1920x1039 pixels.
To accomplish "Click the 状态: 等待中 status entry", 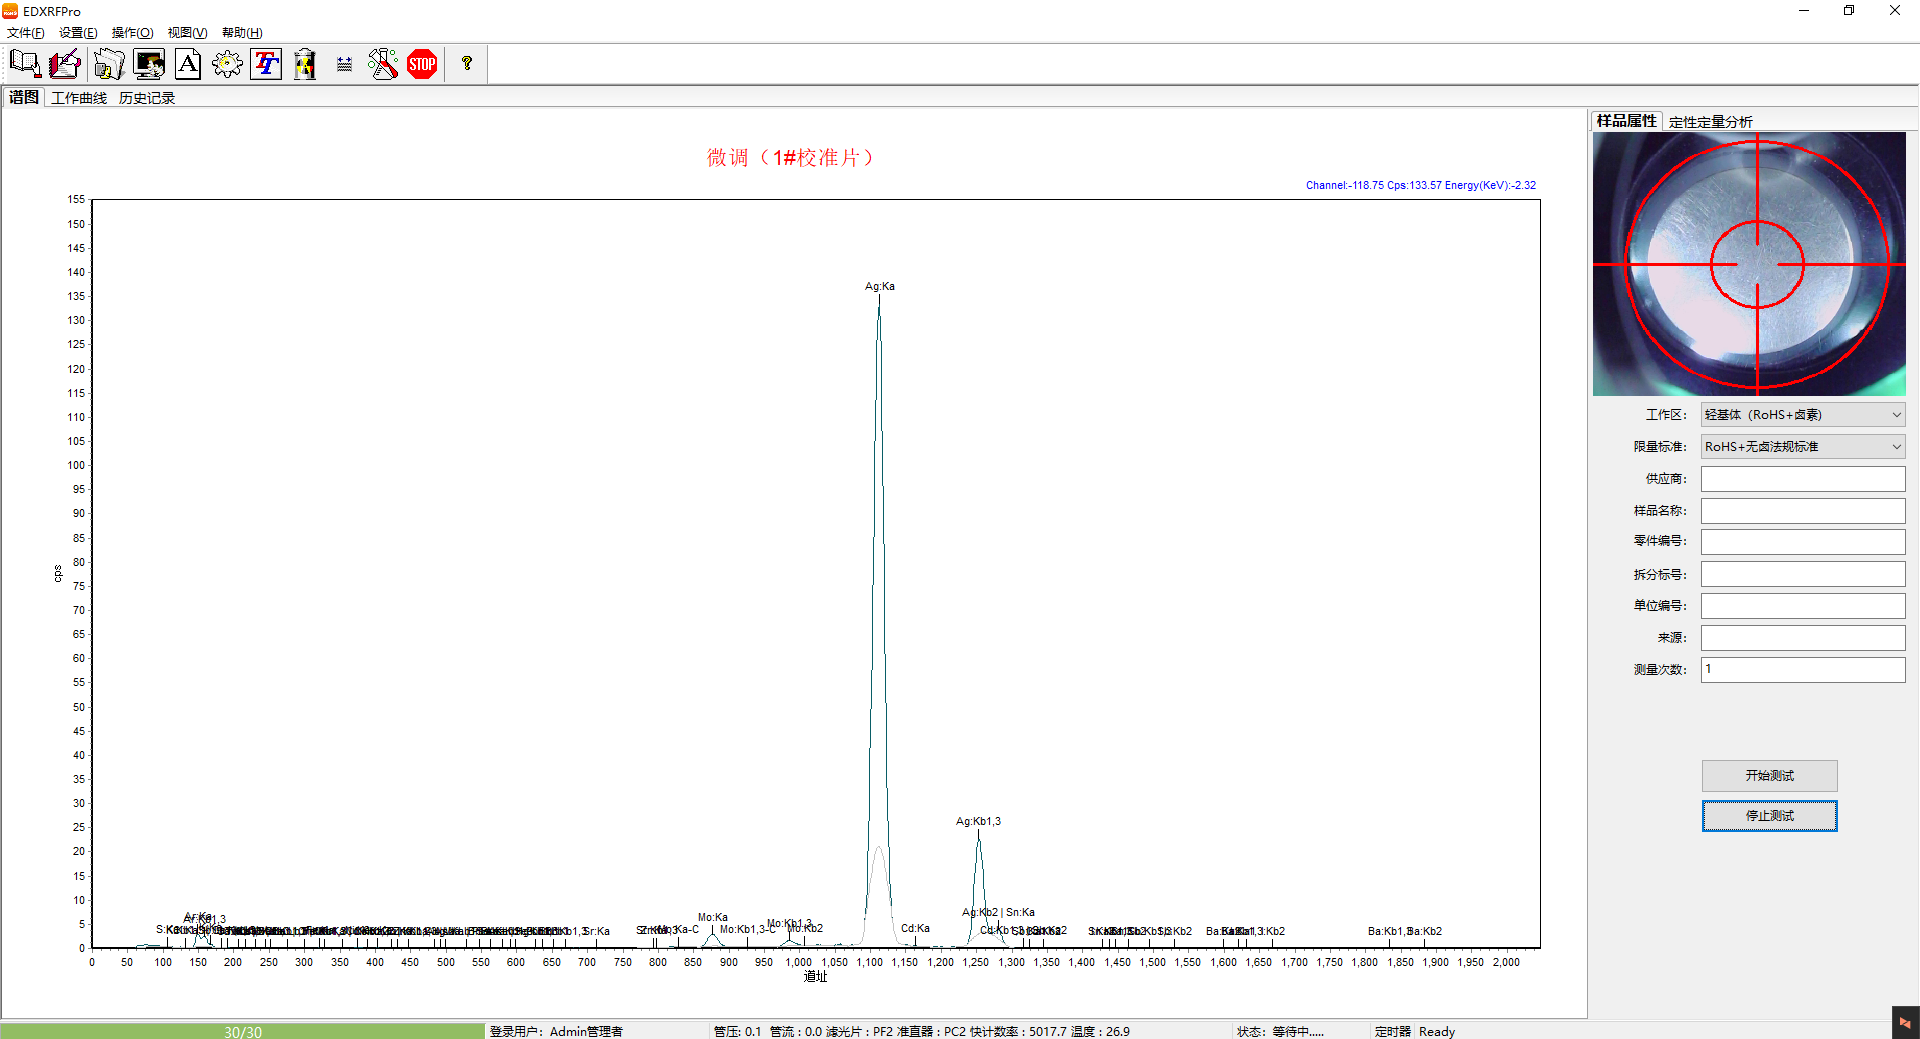I will click(x=1280, y=1032).
